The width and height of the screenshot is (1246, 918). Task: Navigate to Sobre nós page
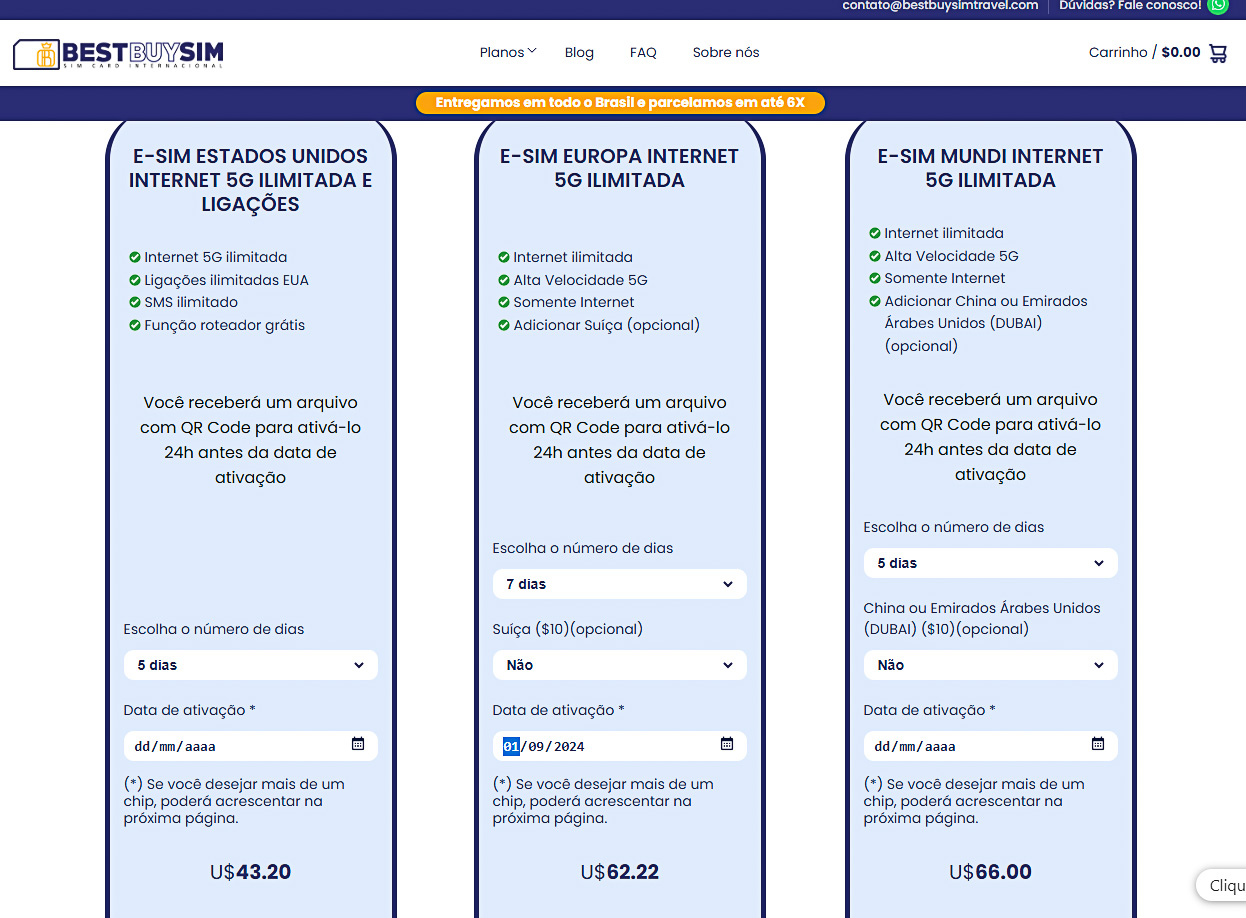click(725, 53)
